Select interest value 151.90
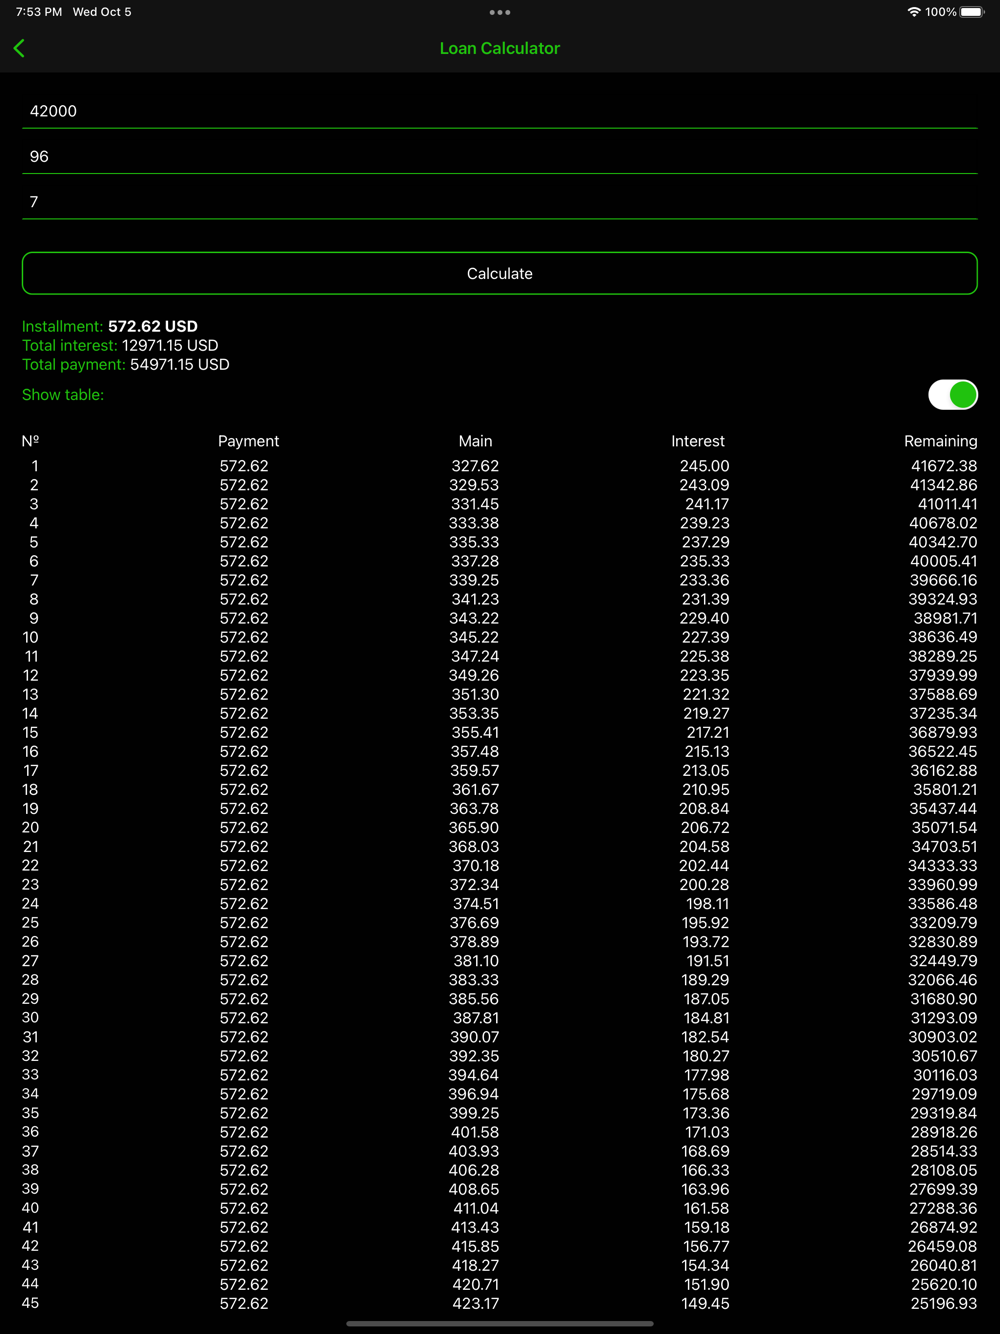Viewport: 1000px width, 1334px height. coord(706,1284)
